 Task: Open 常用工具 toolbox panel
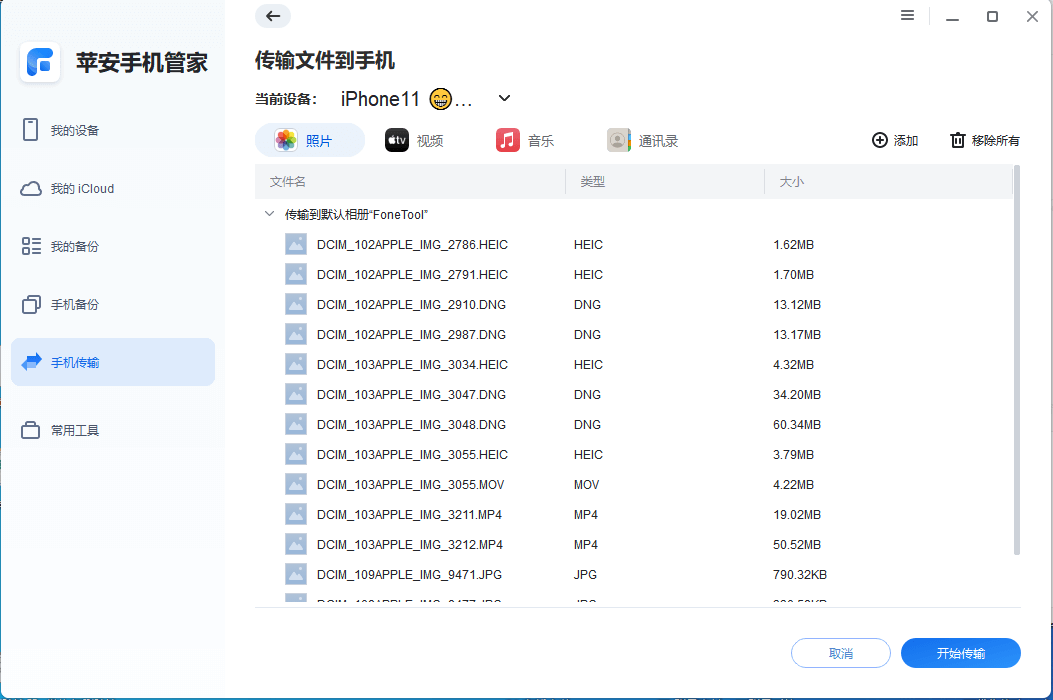tap(80, 432)
